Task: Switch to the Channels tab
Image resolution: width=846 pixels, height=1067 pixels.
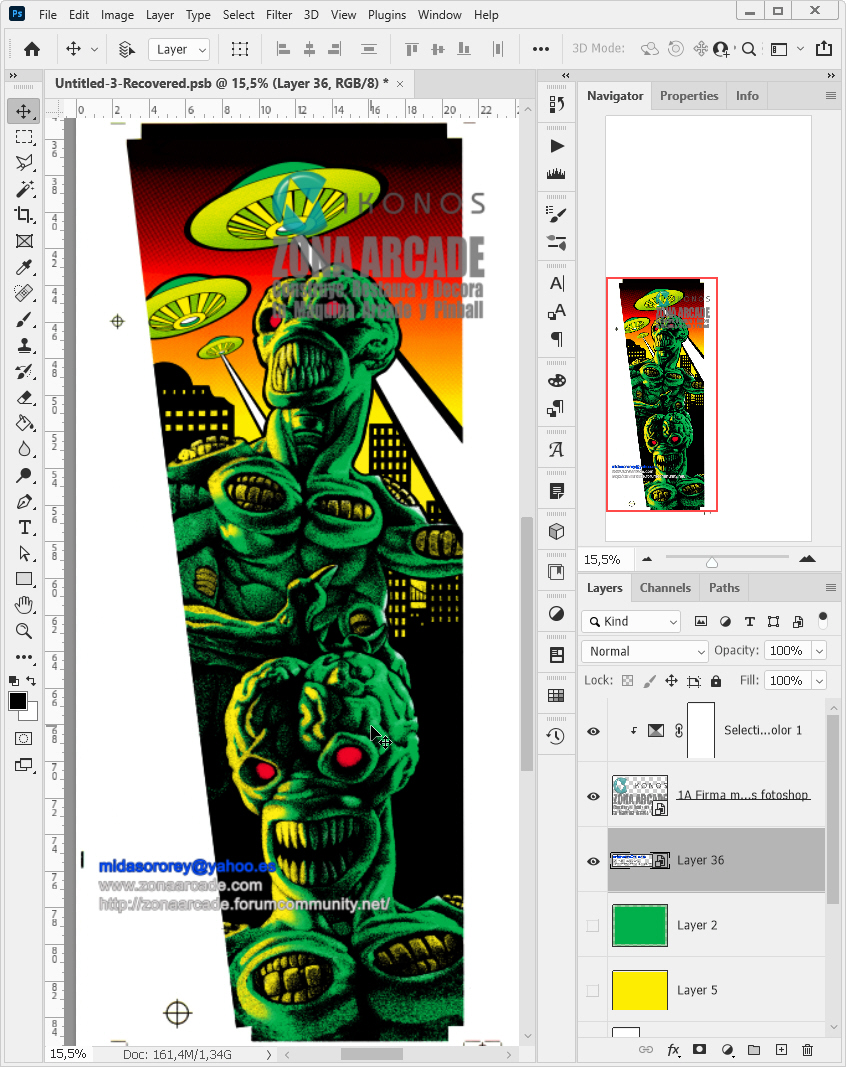Action: [x=664, y=587]
